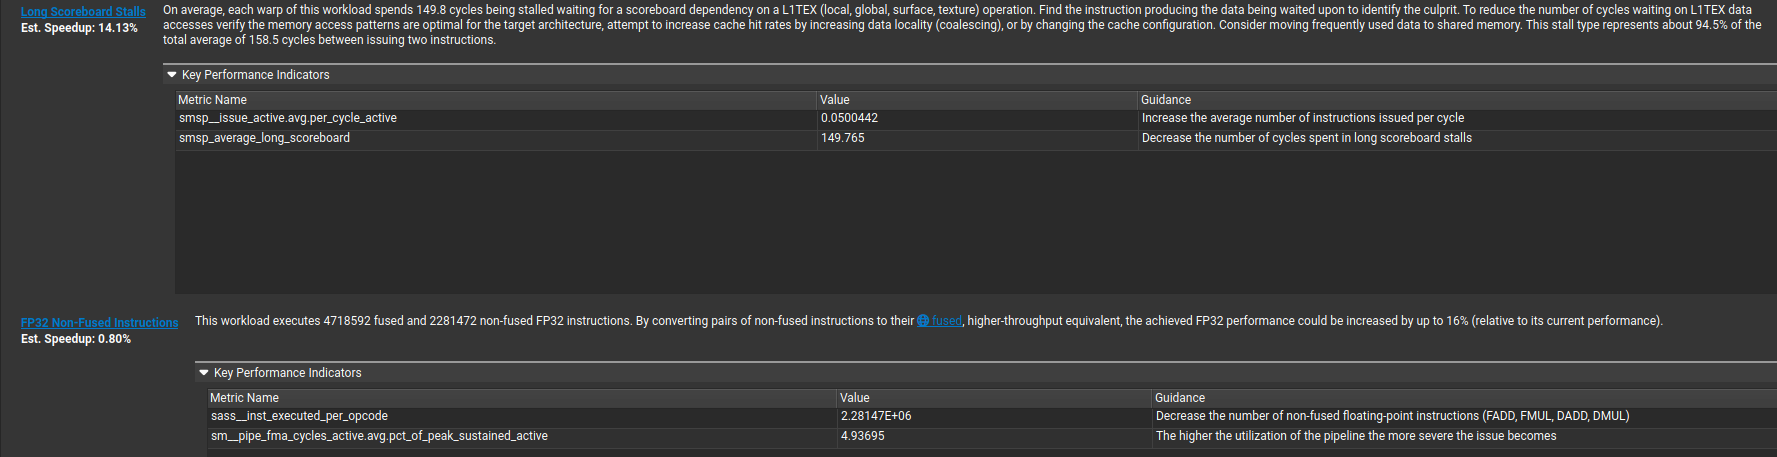Collapse Key Performance Indicators under Long Scoreboard Stalls
This screenshot has height=457, width=1777.
172,75
